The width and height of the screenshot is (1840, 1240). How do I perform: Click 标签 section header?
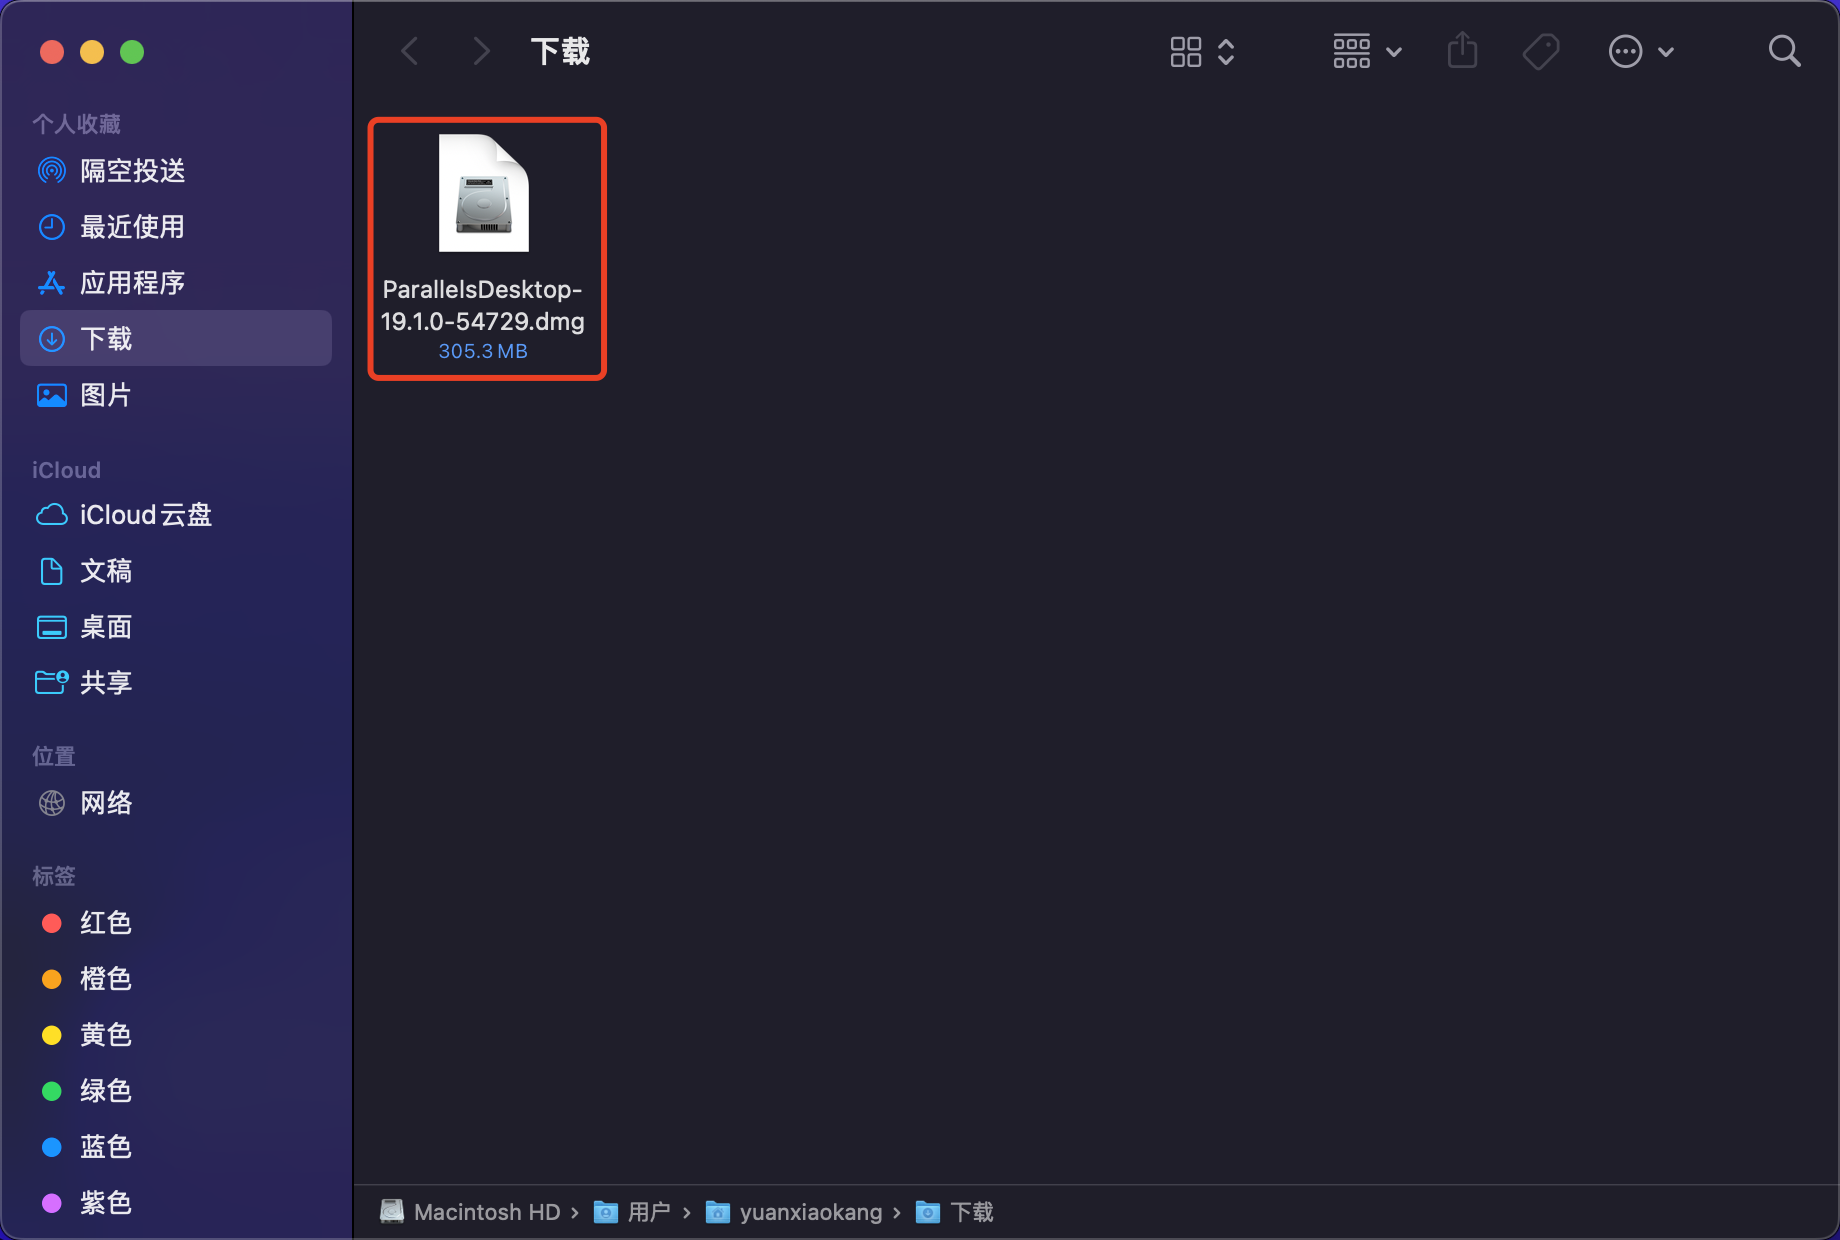click(54, 876)
